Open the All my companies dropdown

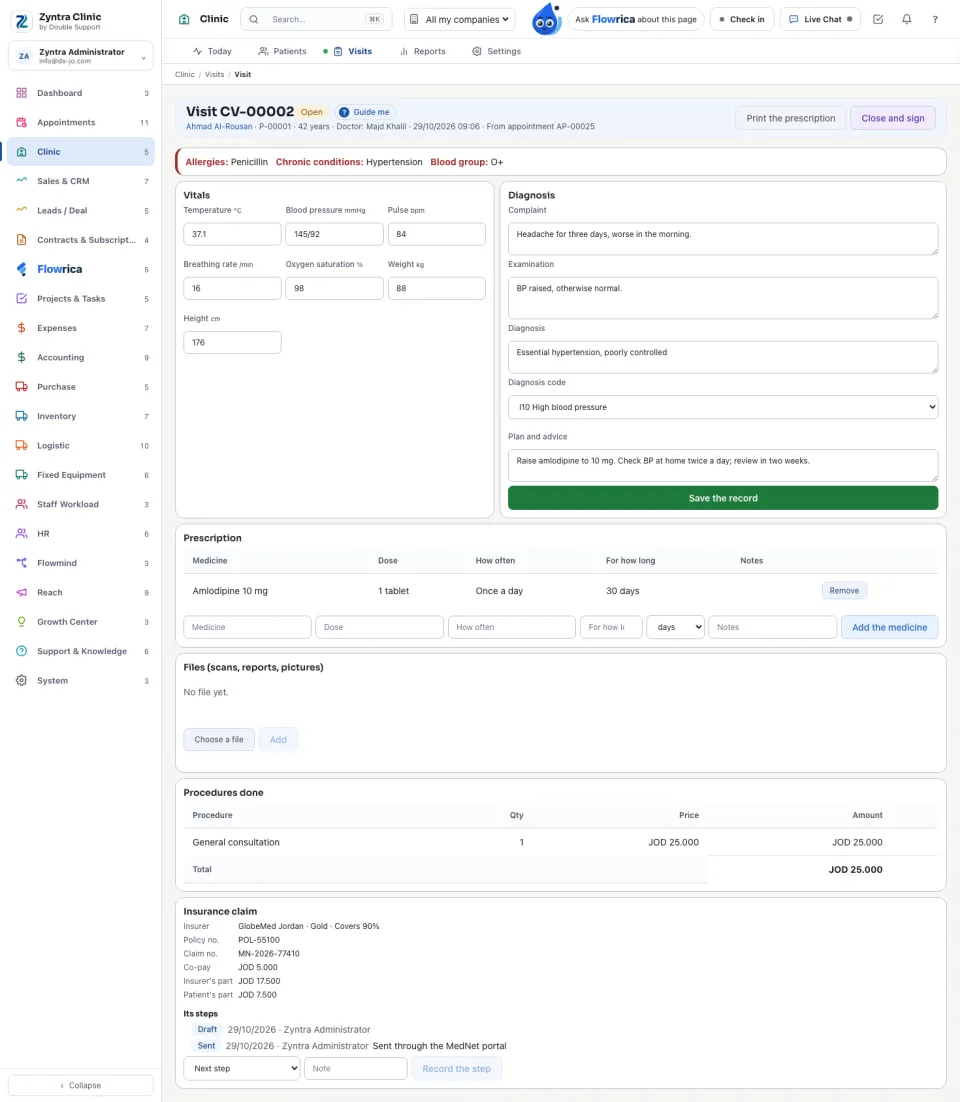460,19
